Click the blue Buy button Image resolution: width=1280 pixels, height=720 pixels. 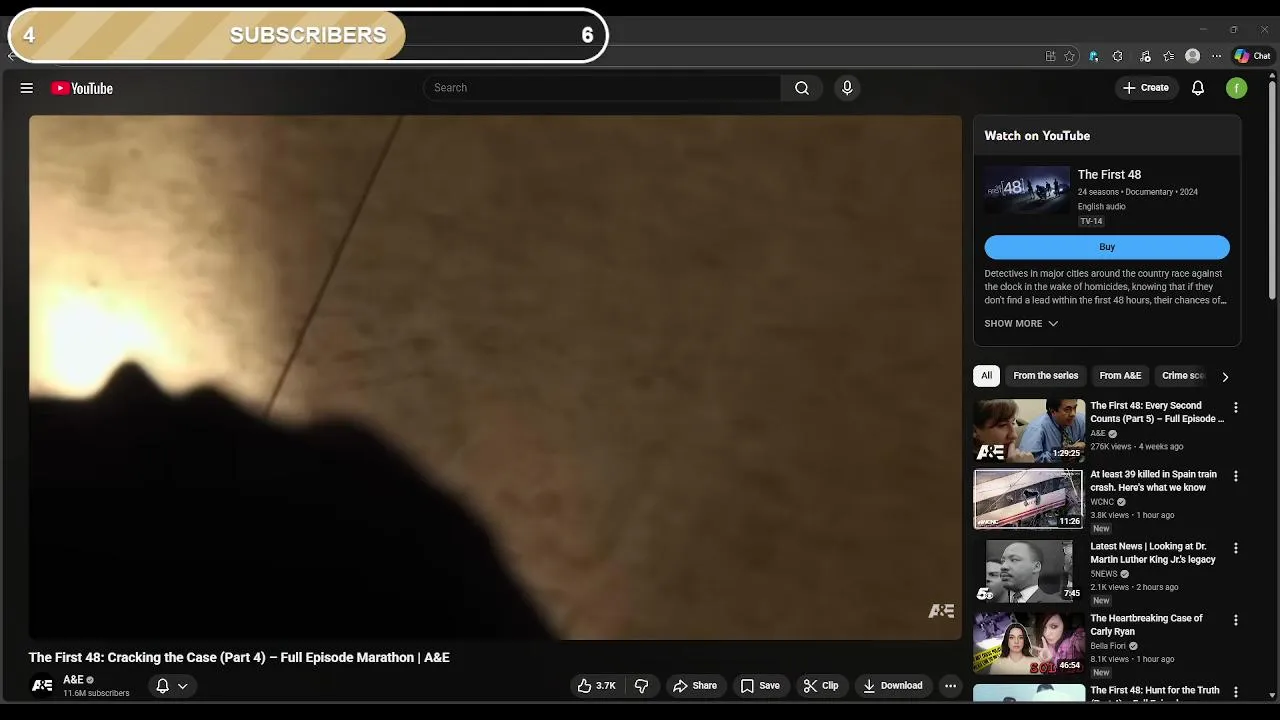(1107, 247)
